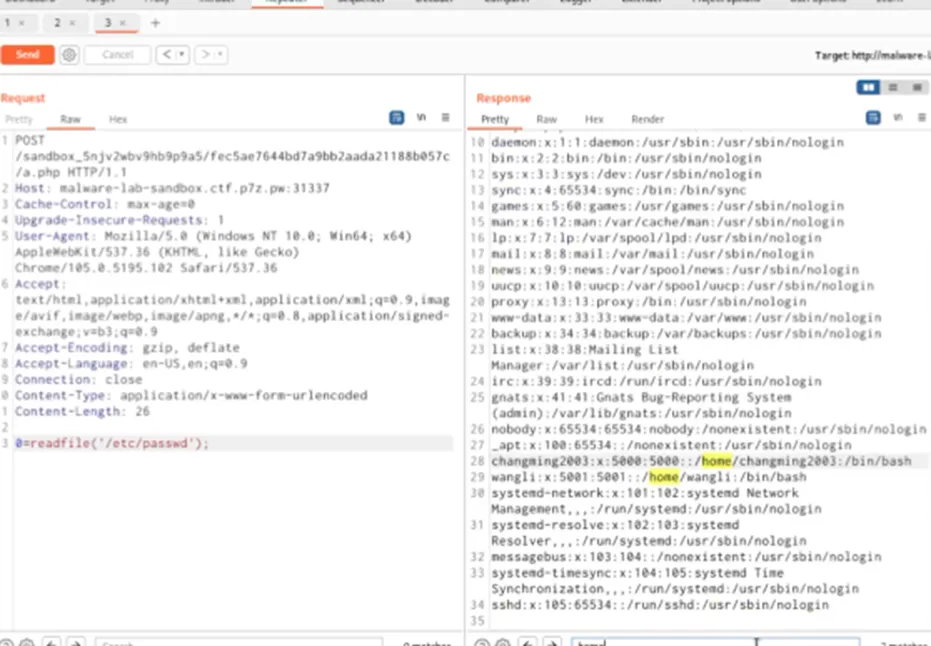
Task: Close Repeater tab 2
Action: click(x=72, y=23)
